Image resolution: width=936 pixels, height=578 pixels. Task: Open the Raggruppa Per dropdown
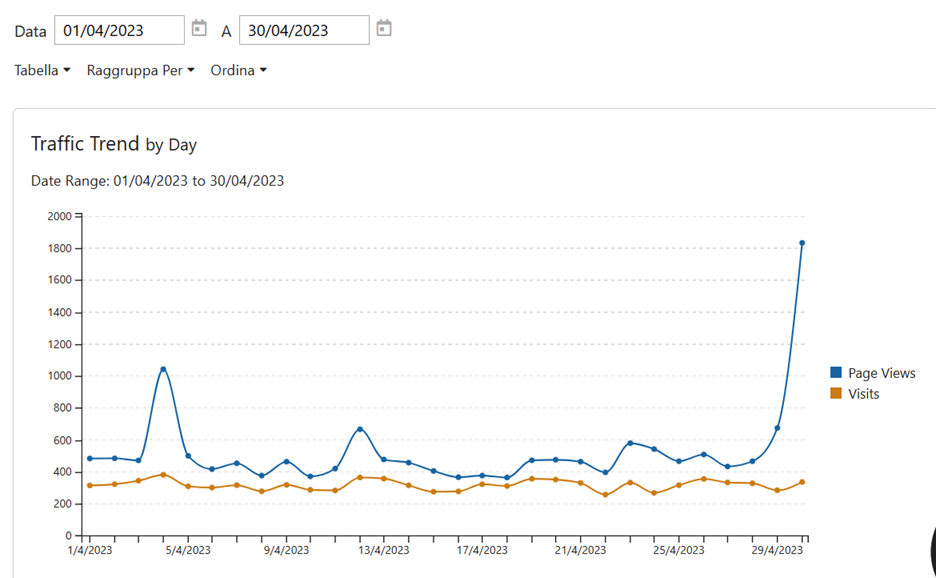(x=140, y=70)
